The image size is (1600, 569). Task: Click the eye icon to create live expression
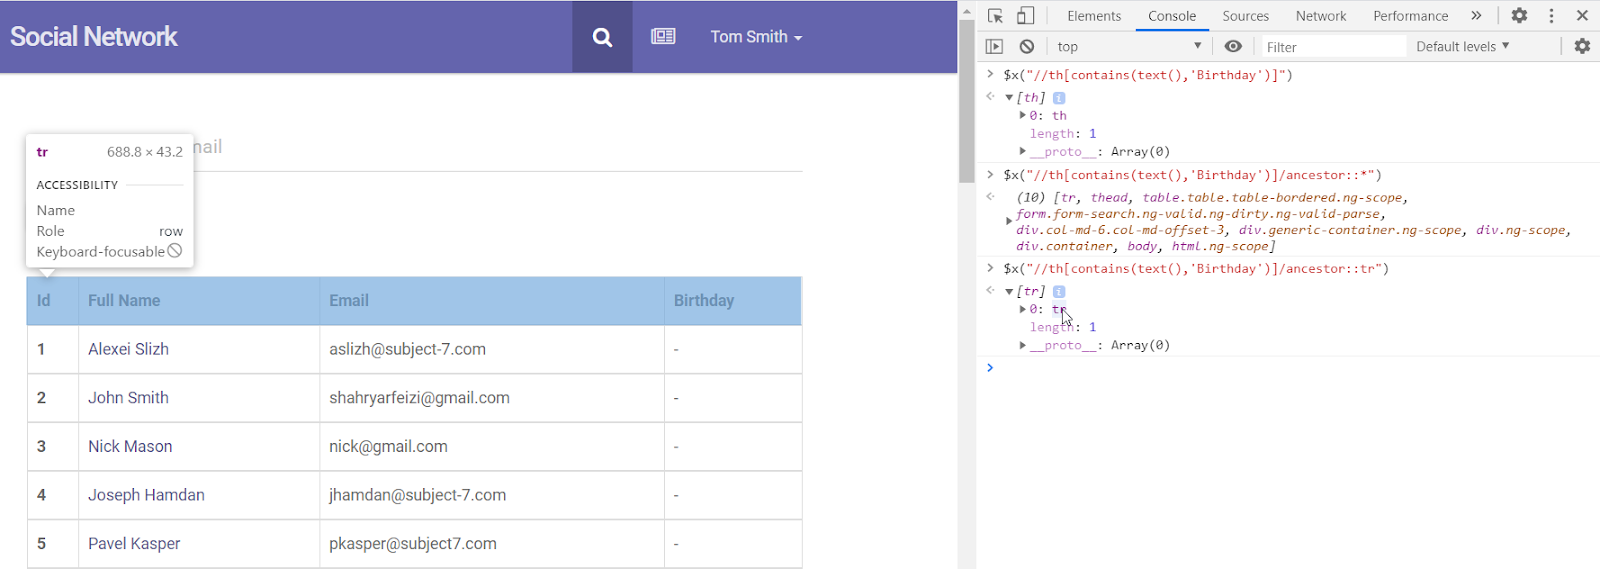[1233, 46]
